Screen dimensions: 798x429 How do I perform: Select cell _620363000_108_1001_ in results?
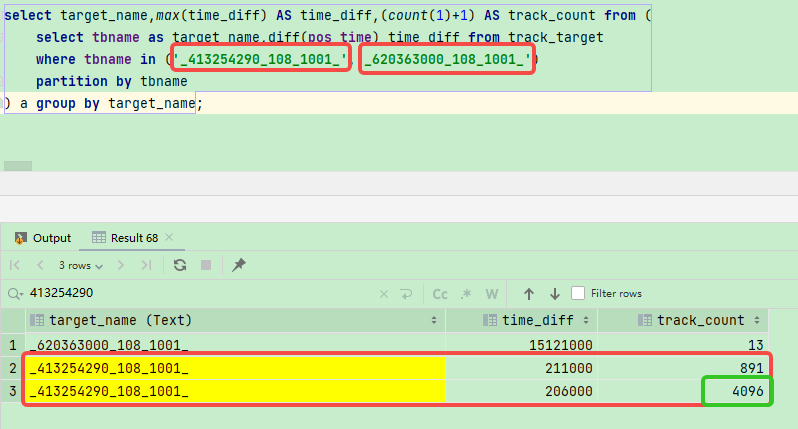click(235, 345)
